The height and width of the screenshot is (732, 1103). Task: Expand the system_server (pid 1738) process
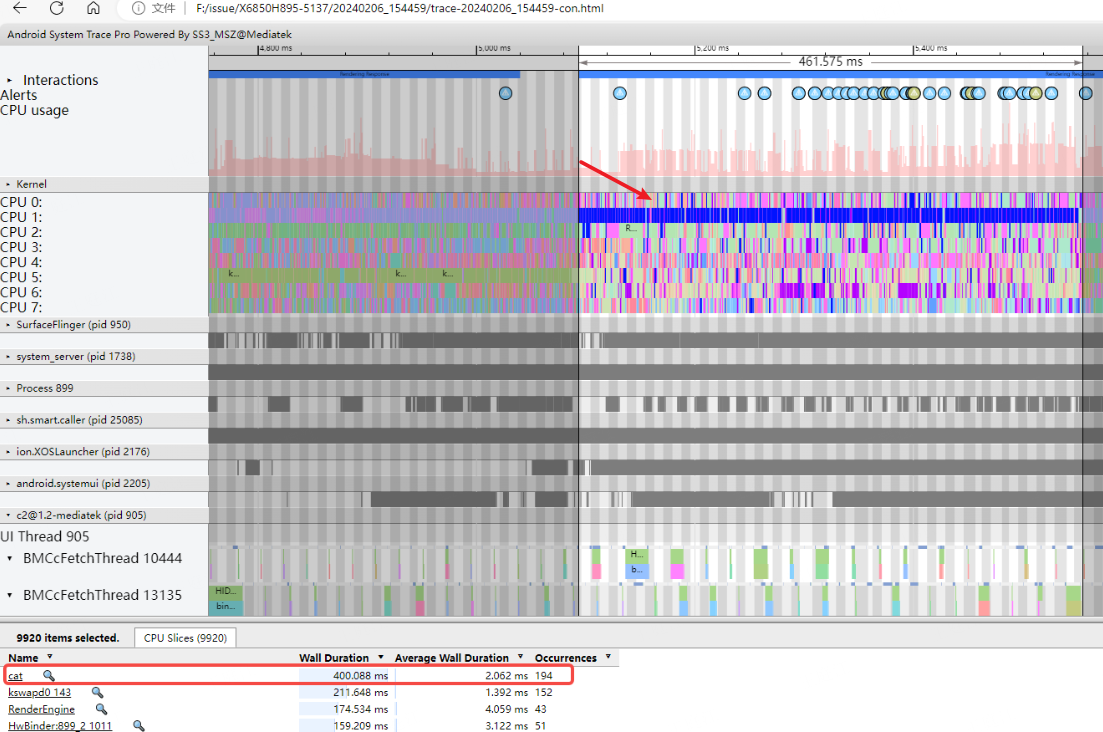pos(8,357)
